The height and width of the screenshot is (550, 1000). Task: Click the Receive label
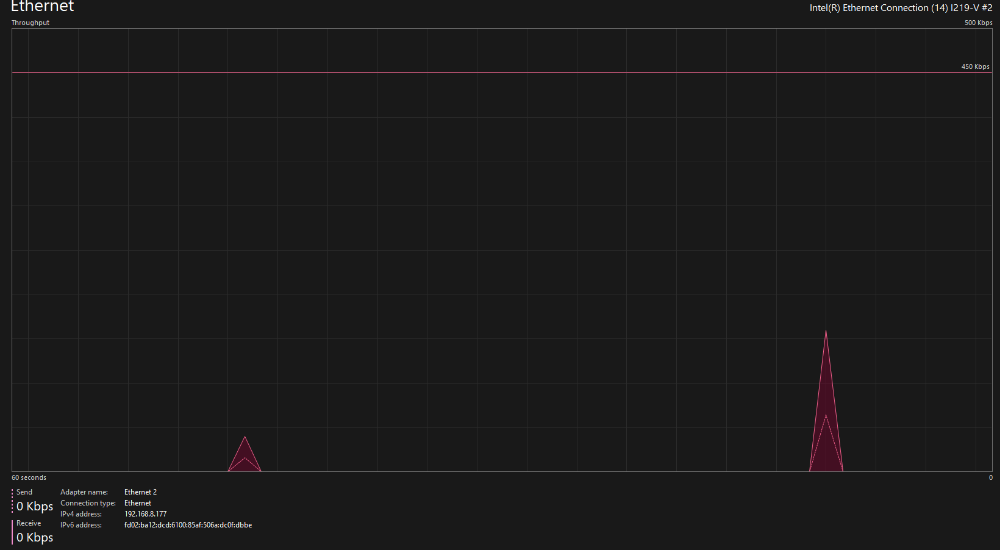[x=29, y=523]
